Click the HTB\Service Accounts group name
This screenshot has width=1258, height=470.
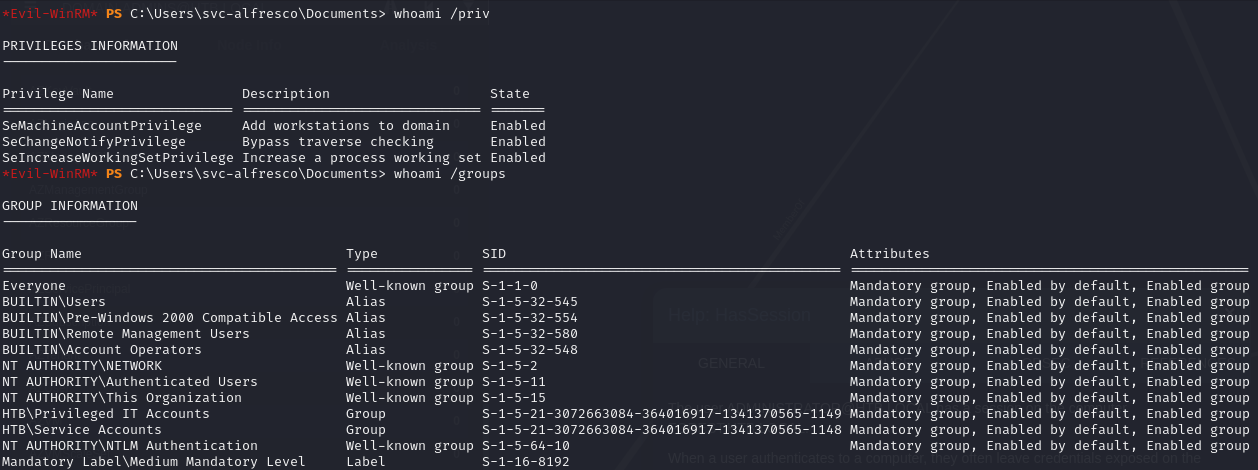[82, 430]
